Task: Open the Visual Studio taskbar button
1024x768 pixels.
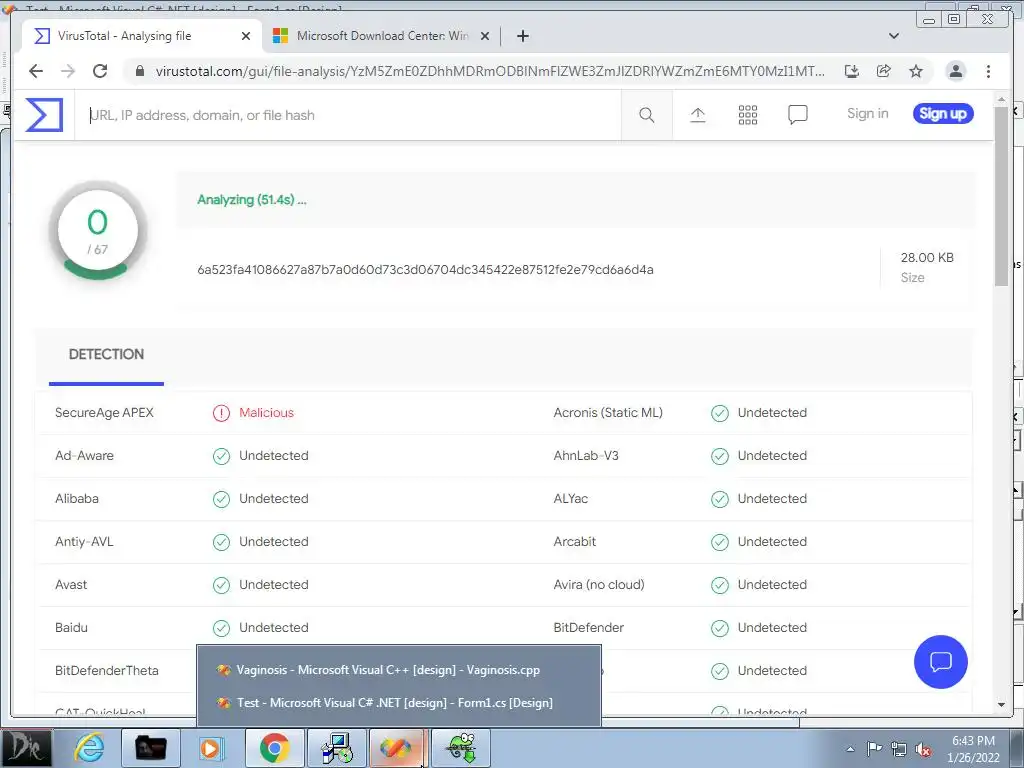Action: click(396, 748)
